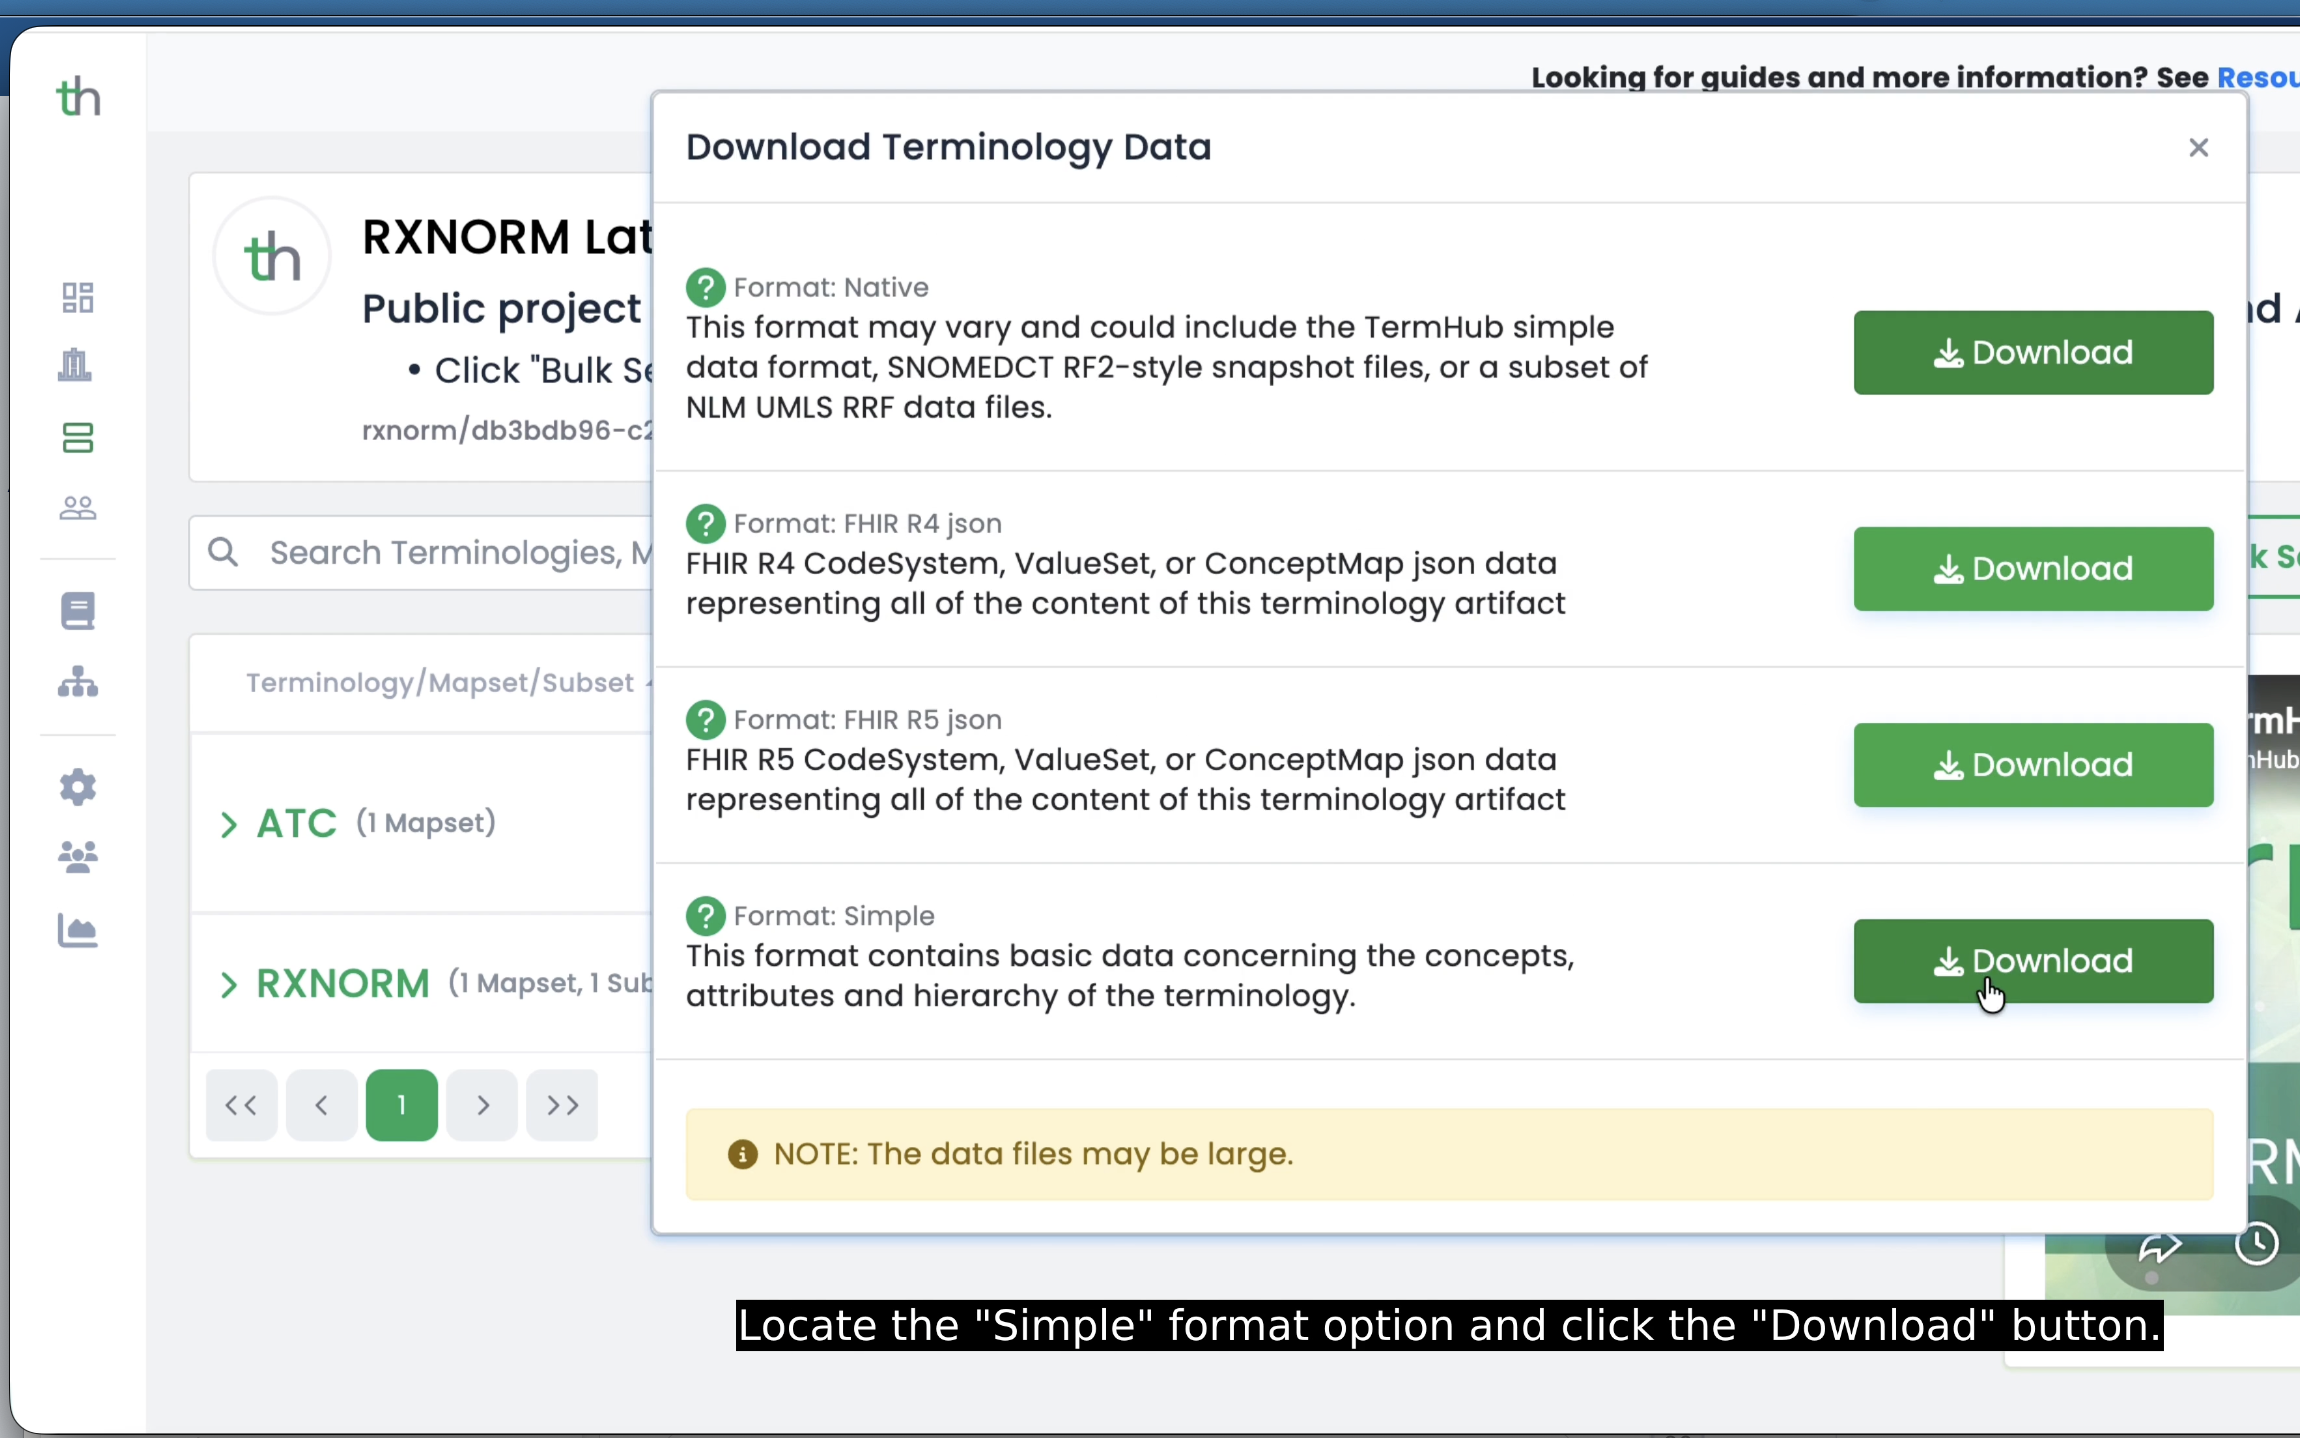Screen dimensions: 2300x1438
Task: Click the TermHub logo in the sidebar
Action: point(79,98)
